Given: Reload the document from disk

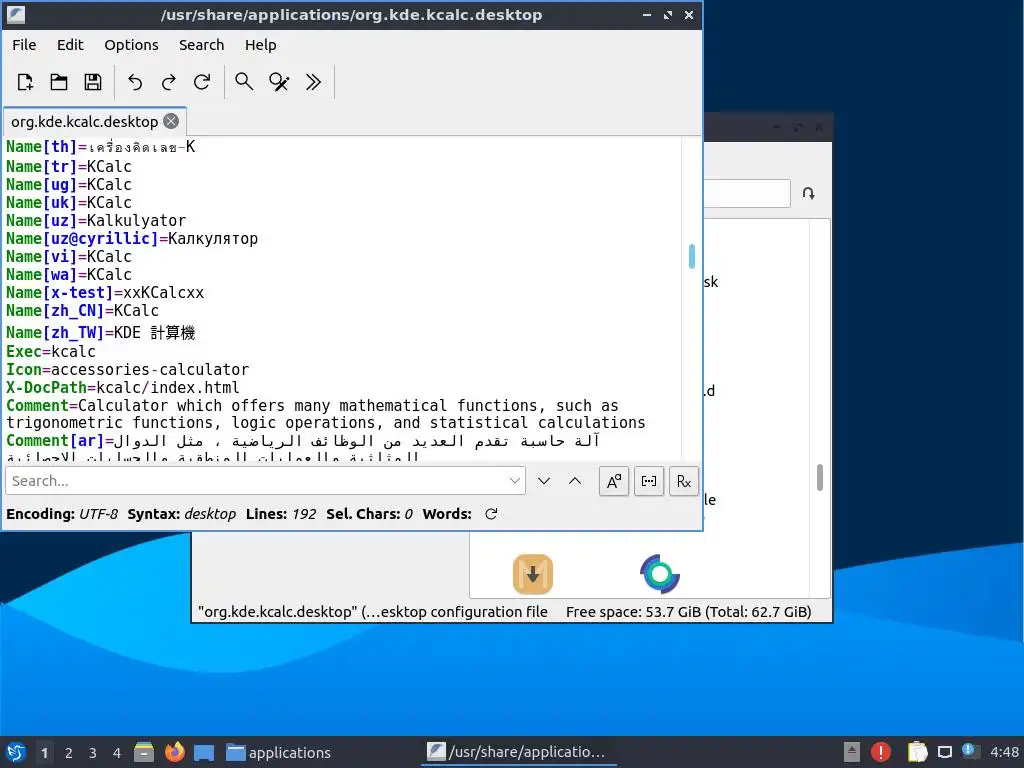Looking at the screenshot, I should click(x=202, y=82).
